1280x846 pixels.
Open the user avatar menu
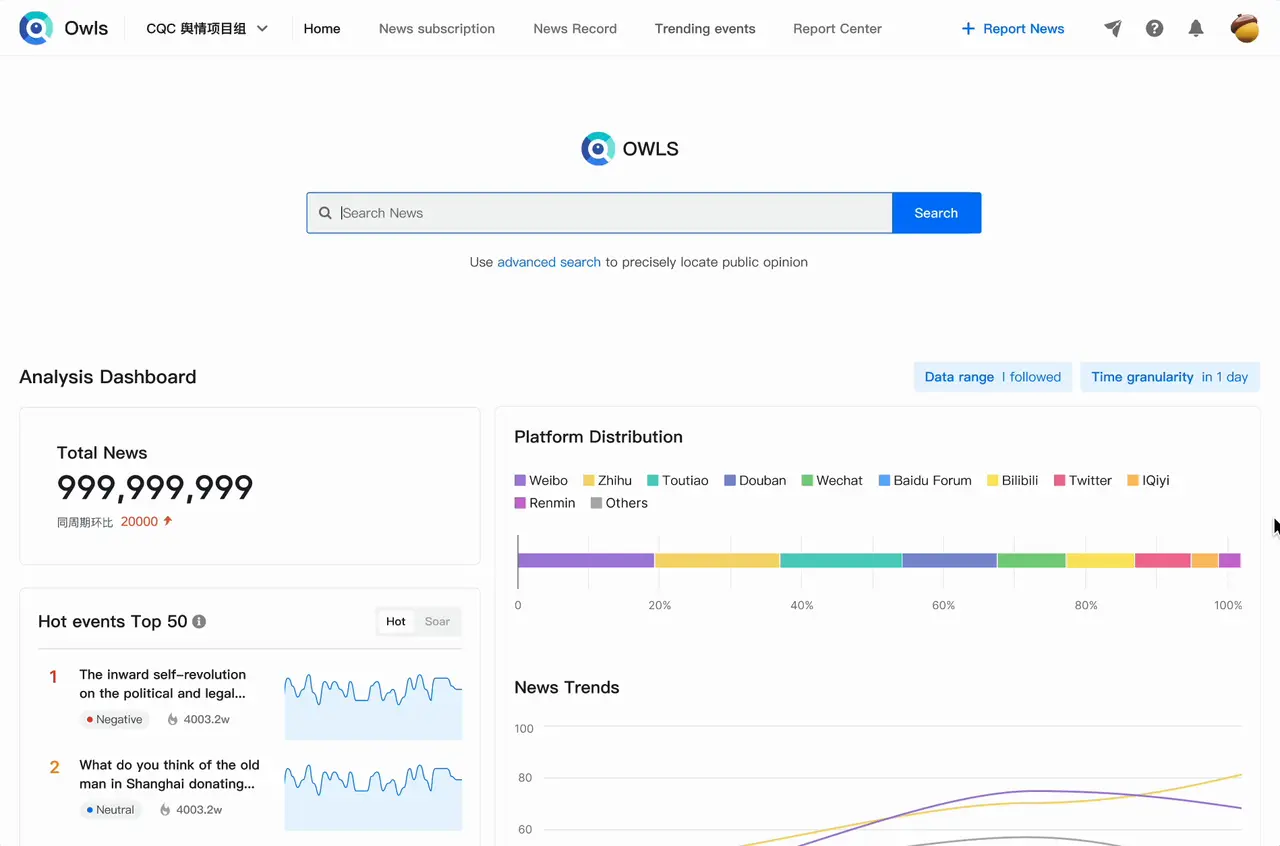1245,28
